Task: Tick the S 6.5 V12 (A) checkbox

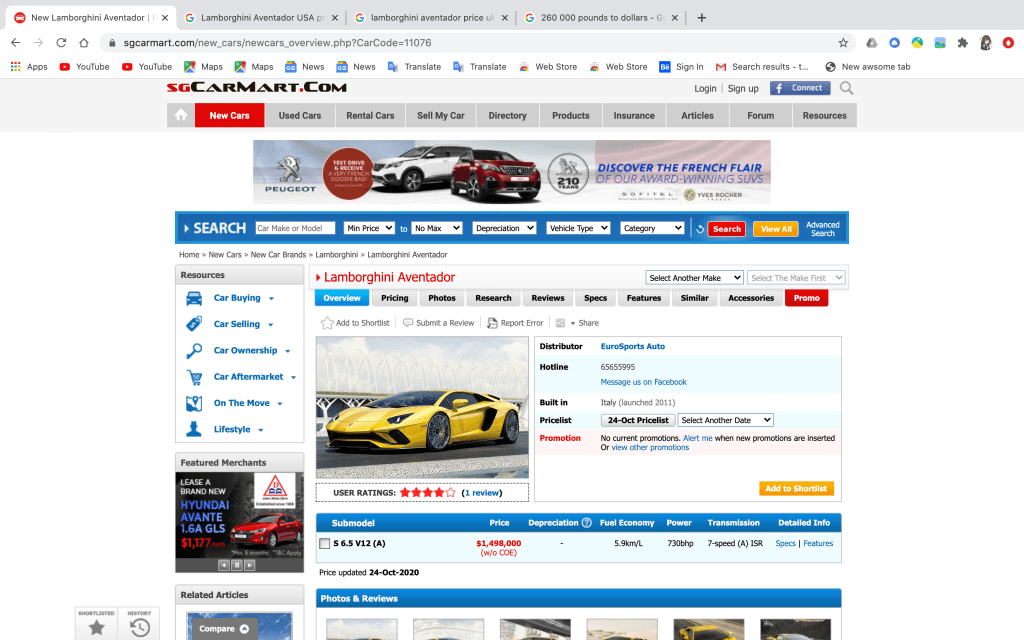Action: (324, 544)
